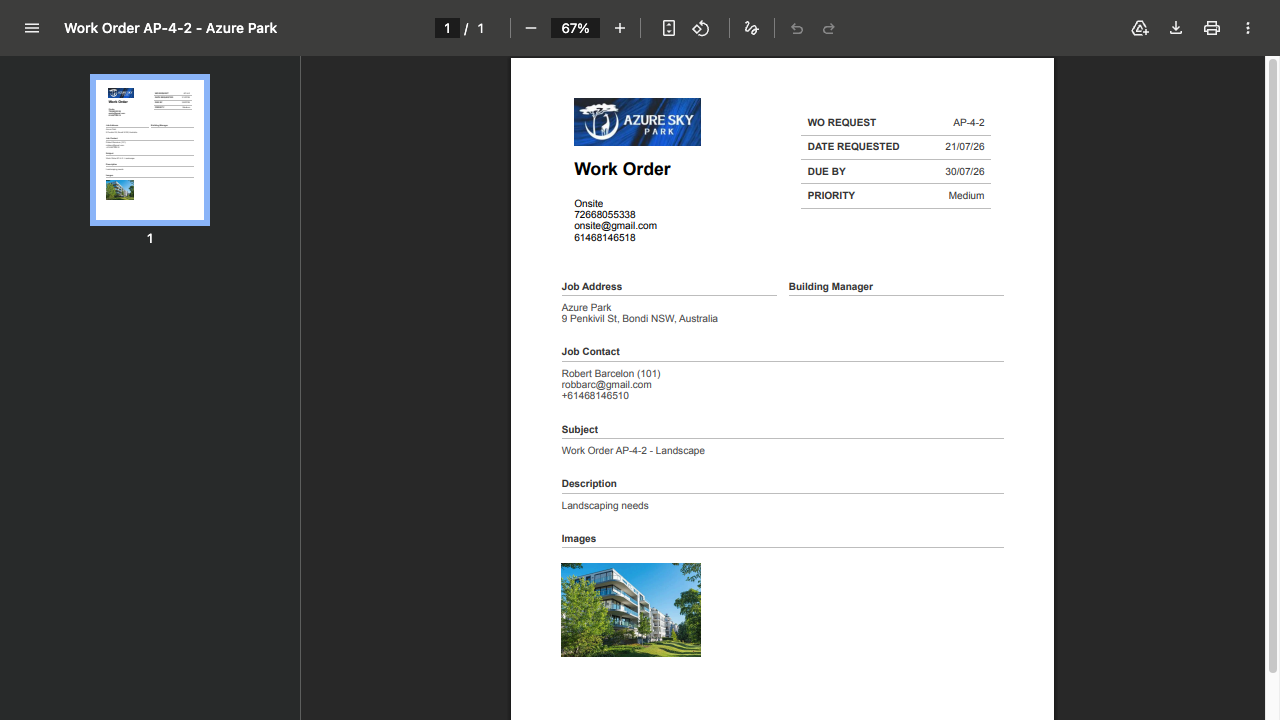Viewport: 1280px width, 720px height.
Task: Click the 'Description' section label
Action: [x=589, y=484]
